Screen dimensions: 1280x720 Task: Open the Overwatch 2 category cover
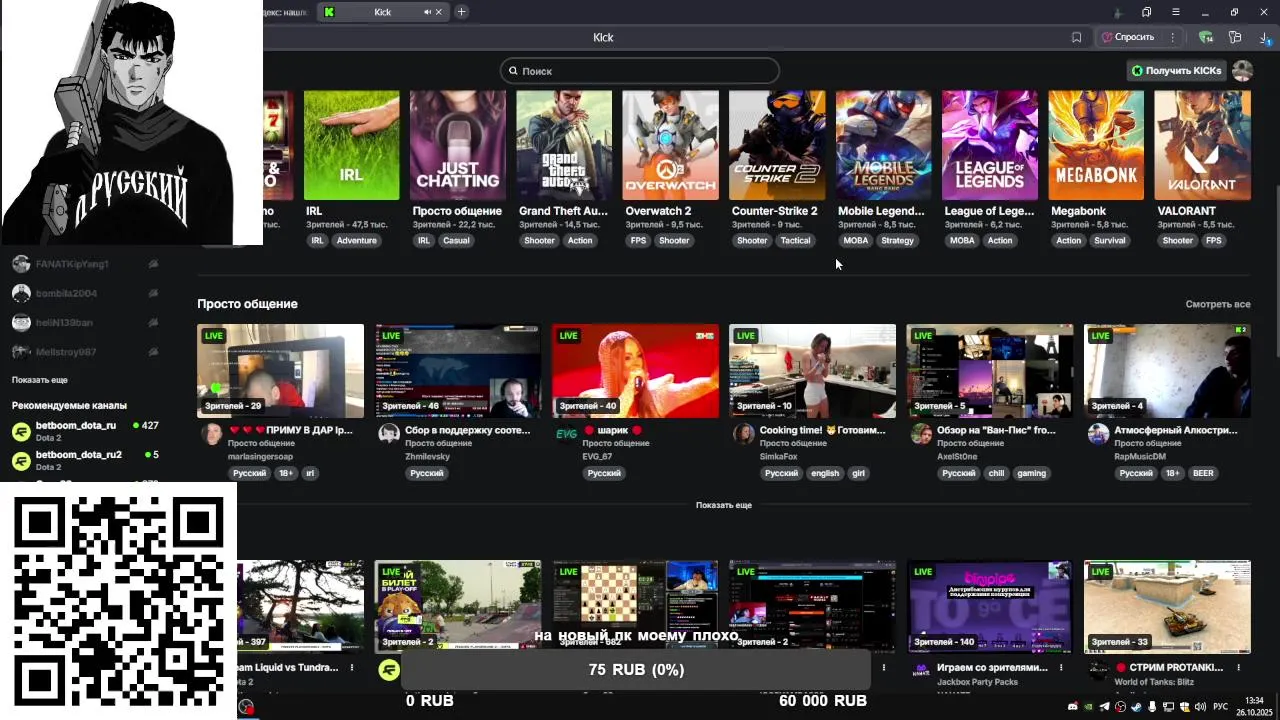pos(670,145)
